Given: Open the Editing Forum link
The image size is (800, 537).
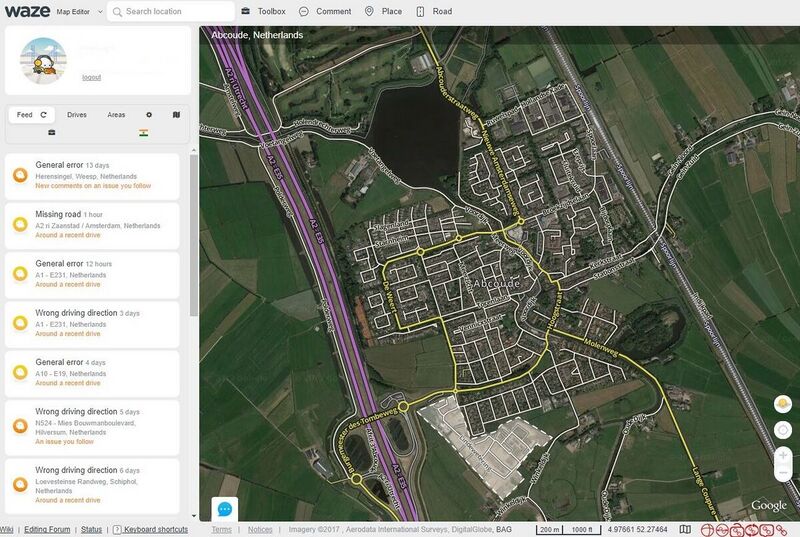Looking at the screenshot, I should pos(47,530).
